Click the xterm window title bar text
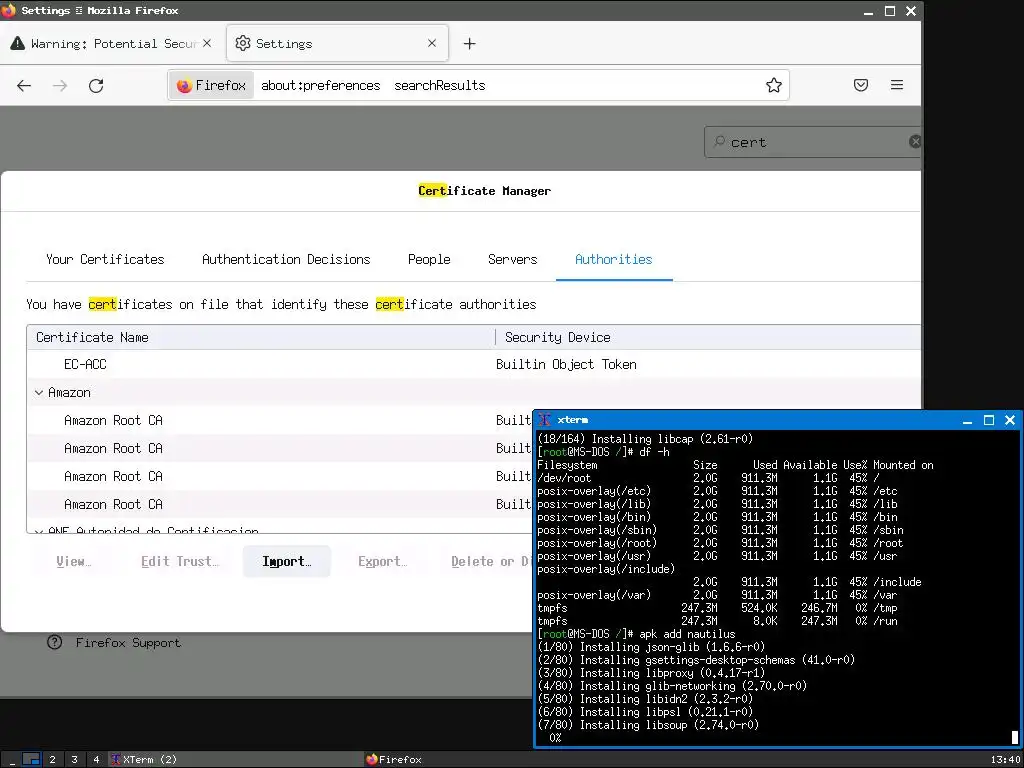The width and height of the screenshot is (1024, 768). point(573,420)
